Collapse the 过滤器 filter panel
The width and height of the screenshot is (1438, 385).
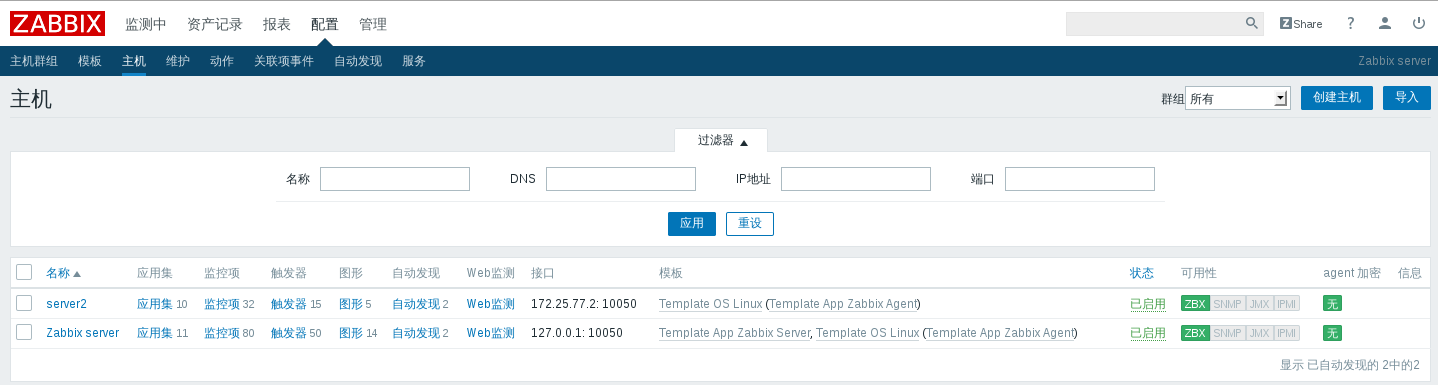pos(721,141)
